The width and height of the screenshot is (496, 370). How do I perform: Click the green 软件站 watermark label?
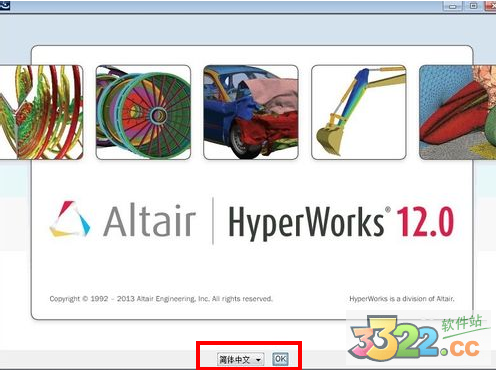click(x=462, y=323)
